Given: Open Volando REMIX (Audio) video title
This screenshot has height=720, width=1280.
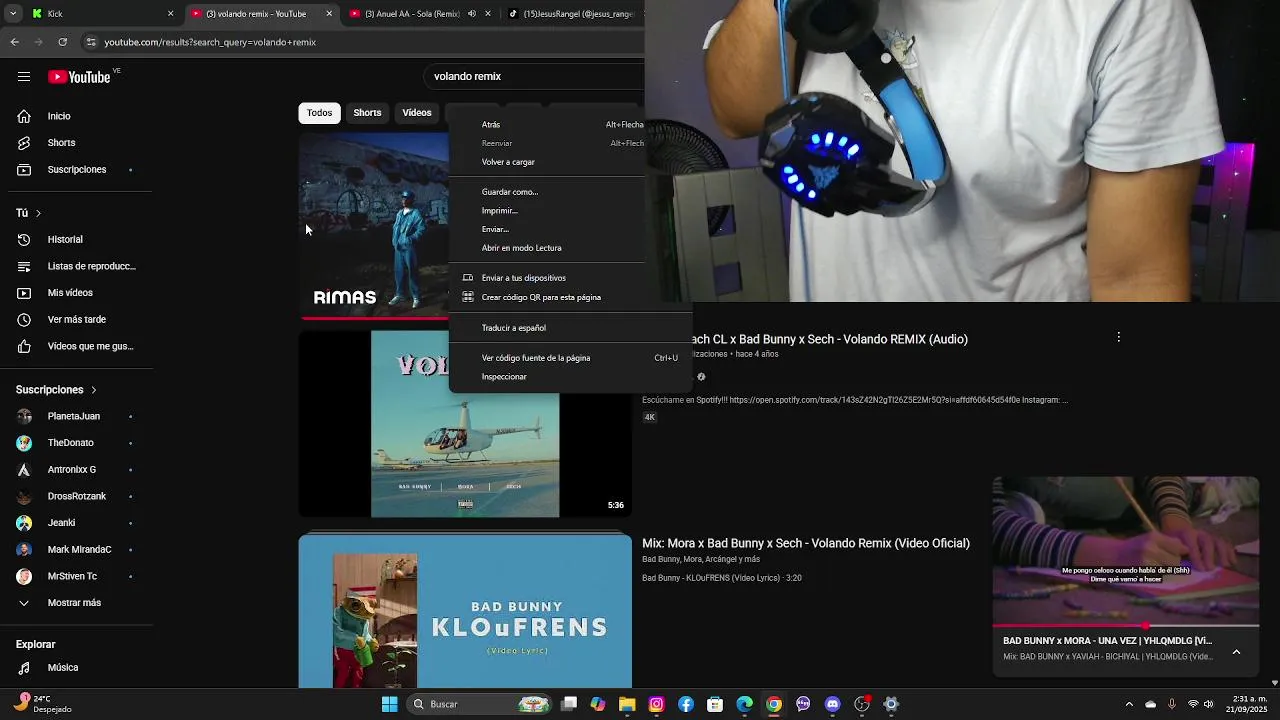Looking at the screenshot, I should pyautogui.click(x=829, y=339).
